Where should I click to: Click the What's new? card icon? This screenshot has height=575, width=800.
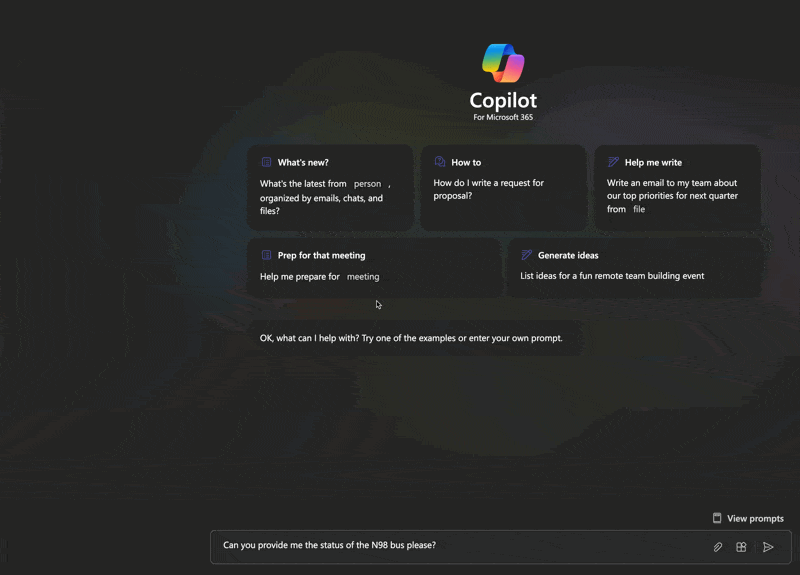pos(266,162)
